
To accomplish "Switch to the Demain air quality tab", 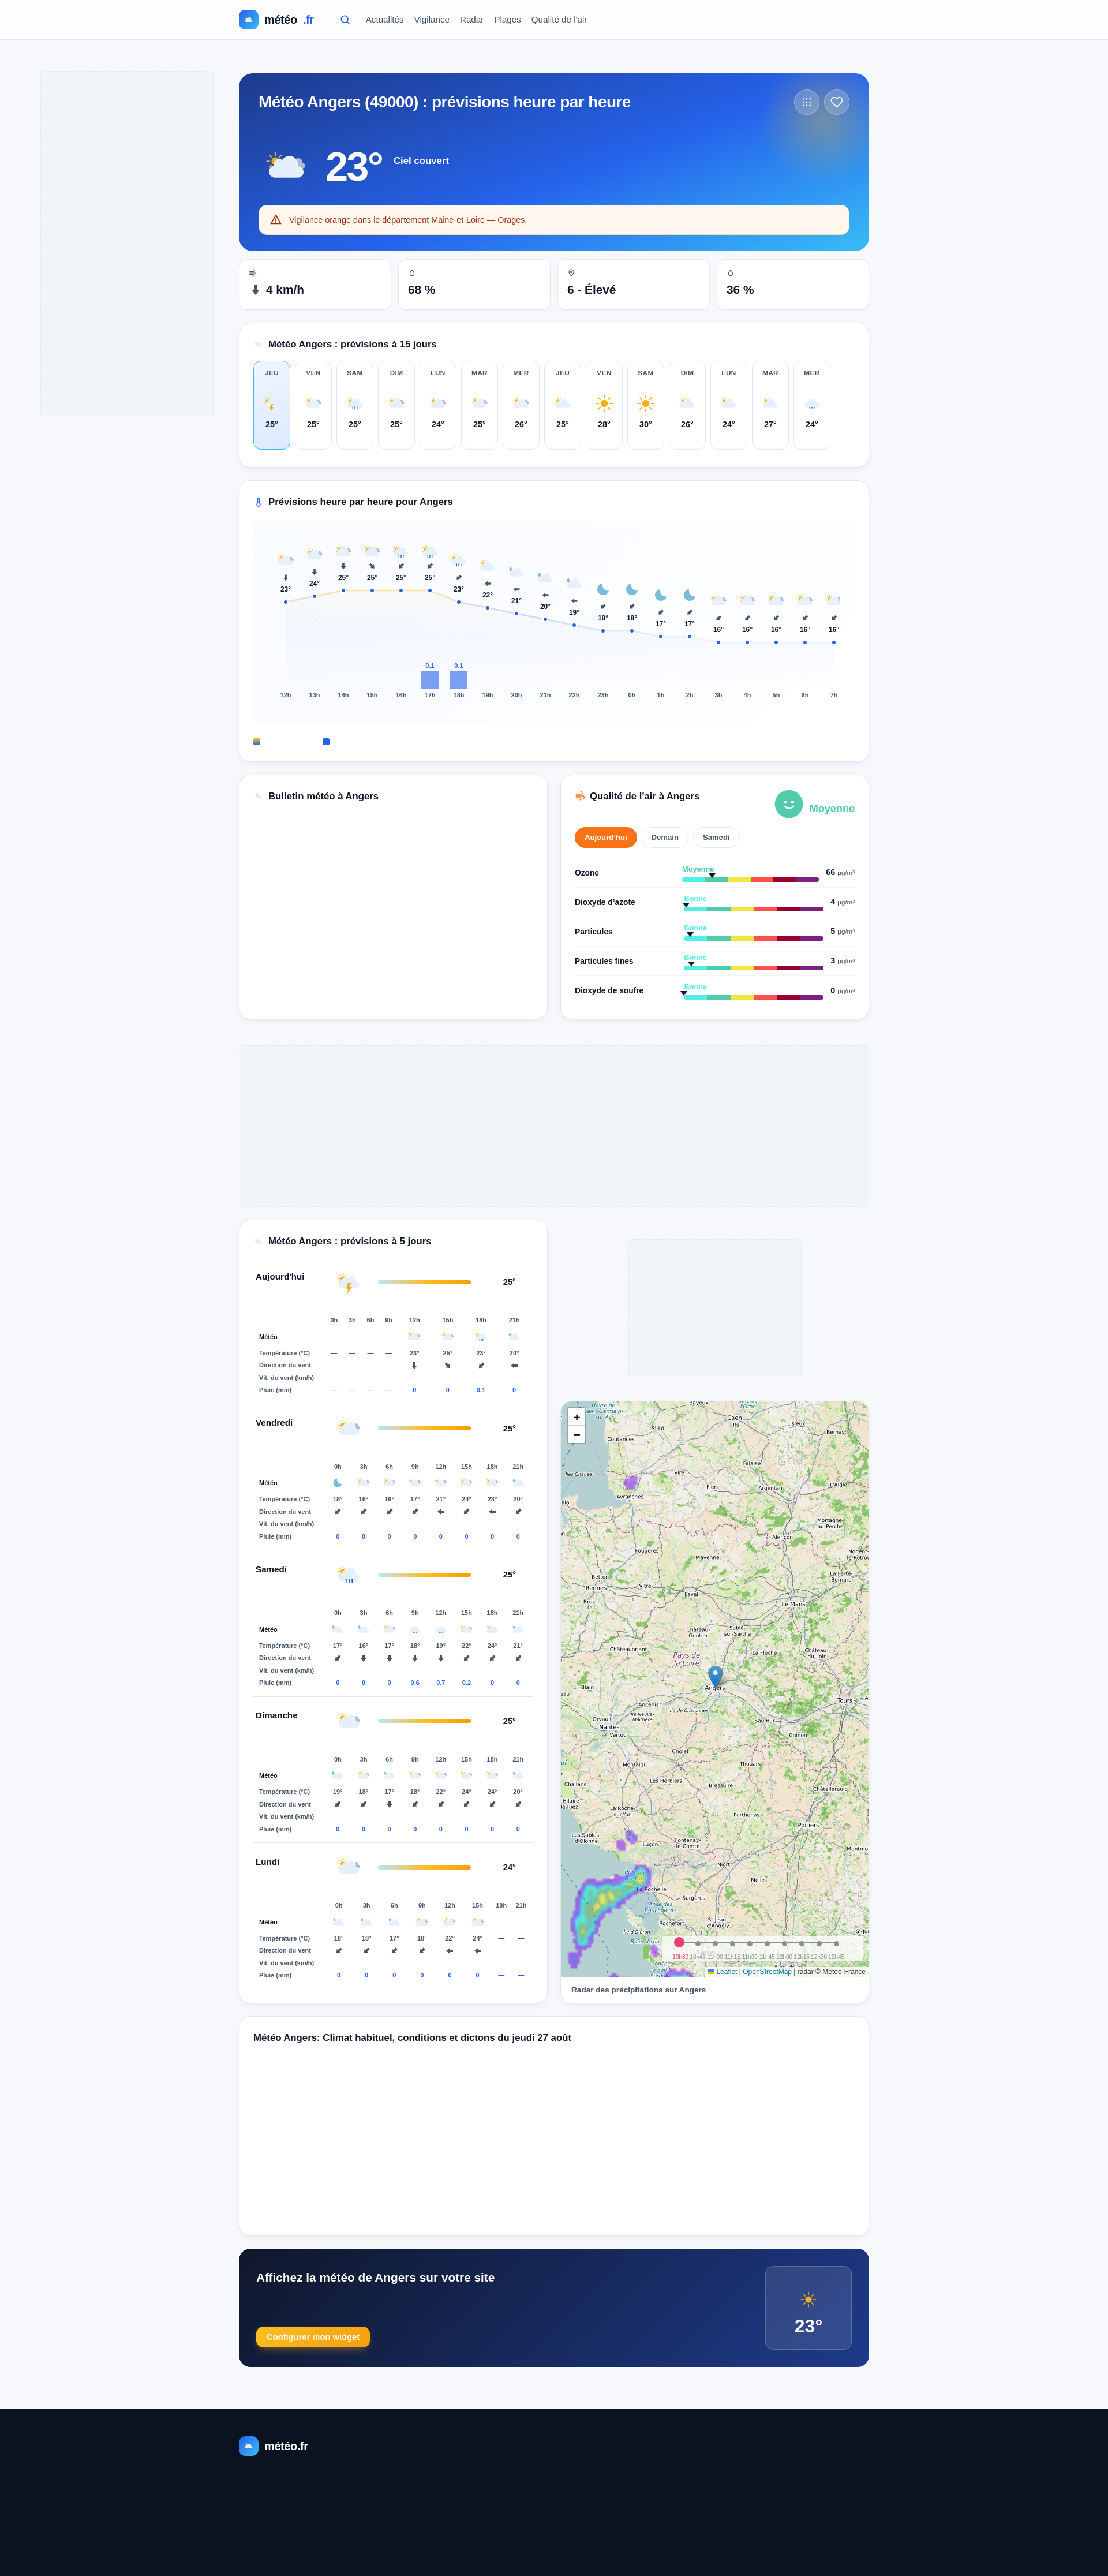I will pyautogui.click(x=665, y=838).
